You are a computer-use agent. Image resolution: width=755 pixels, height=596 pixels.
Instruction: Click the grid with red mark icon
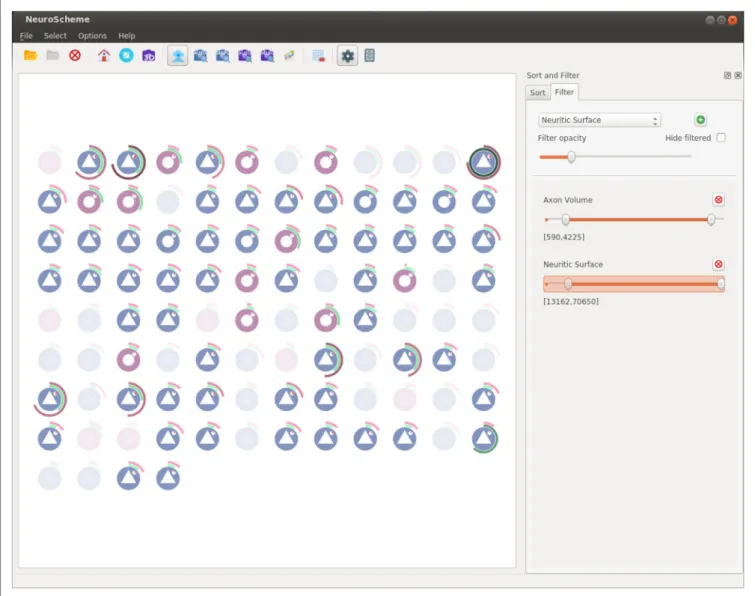[318, 56]
